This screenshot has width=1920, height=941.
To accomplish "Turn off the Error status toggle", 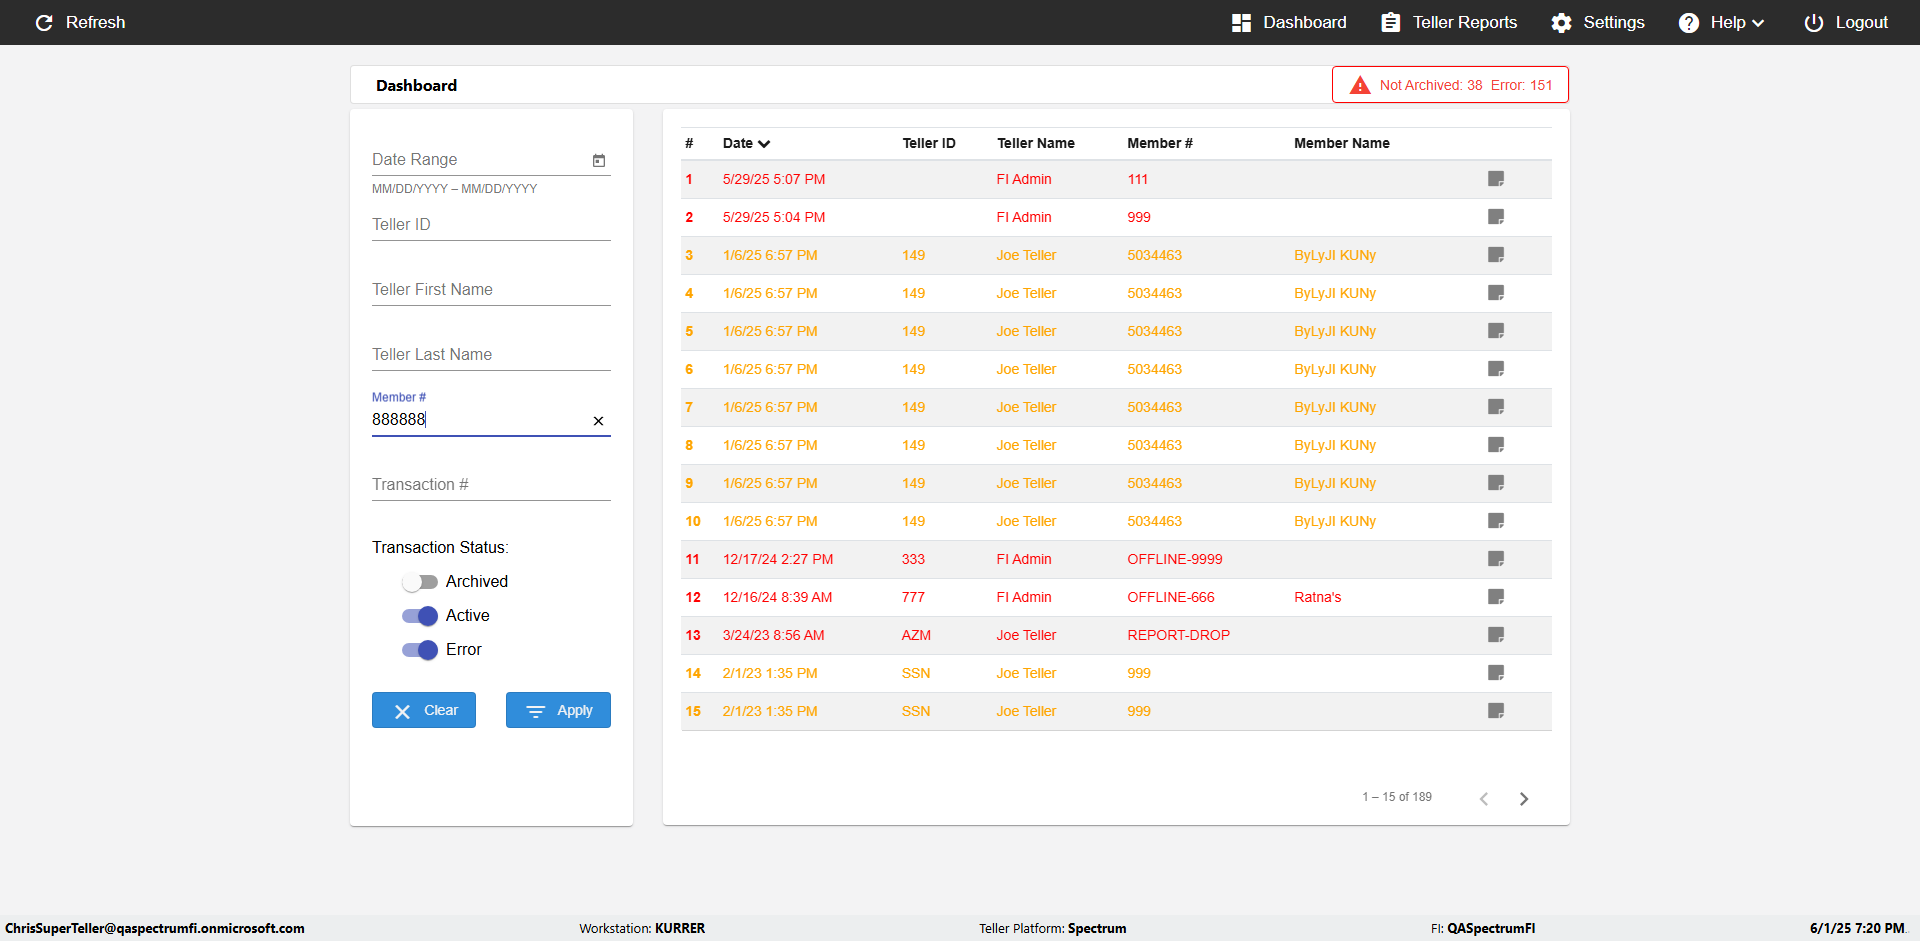I will (x=420, y=650).
